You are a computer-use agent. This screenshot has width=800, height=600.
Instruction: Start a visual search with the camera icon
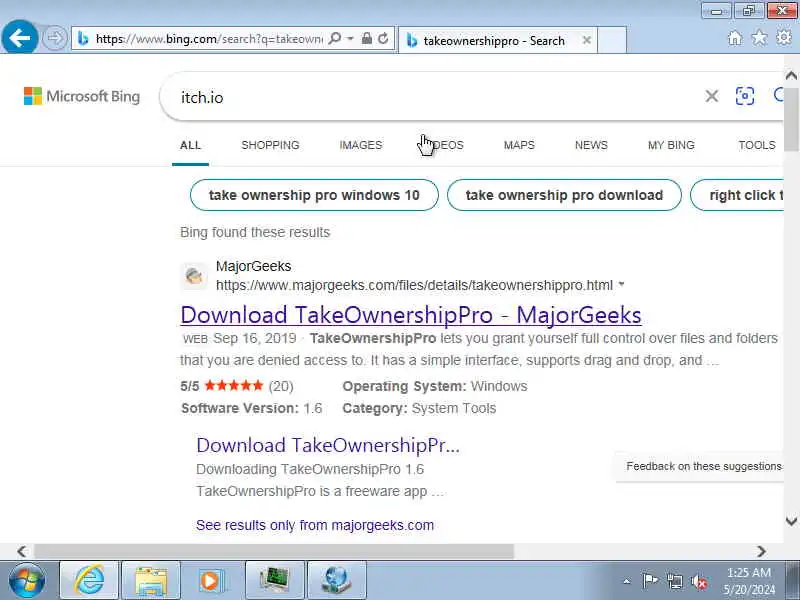point(744,96)
